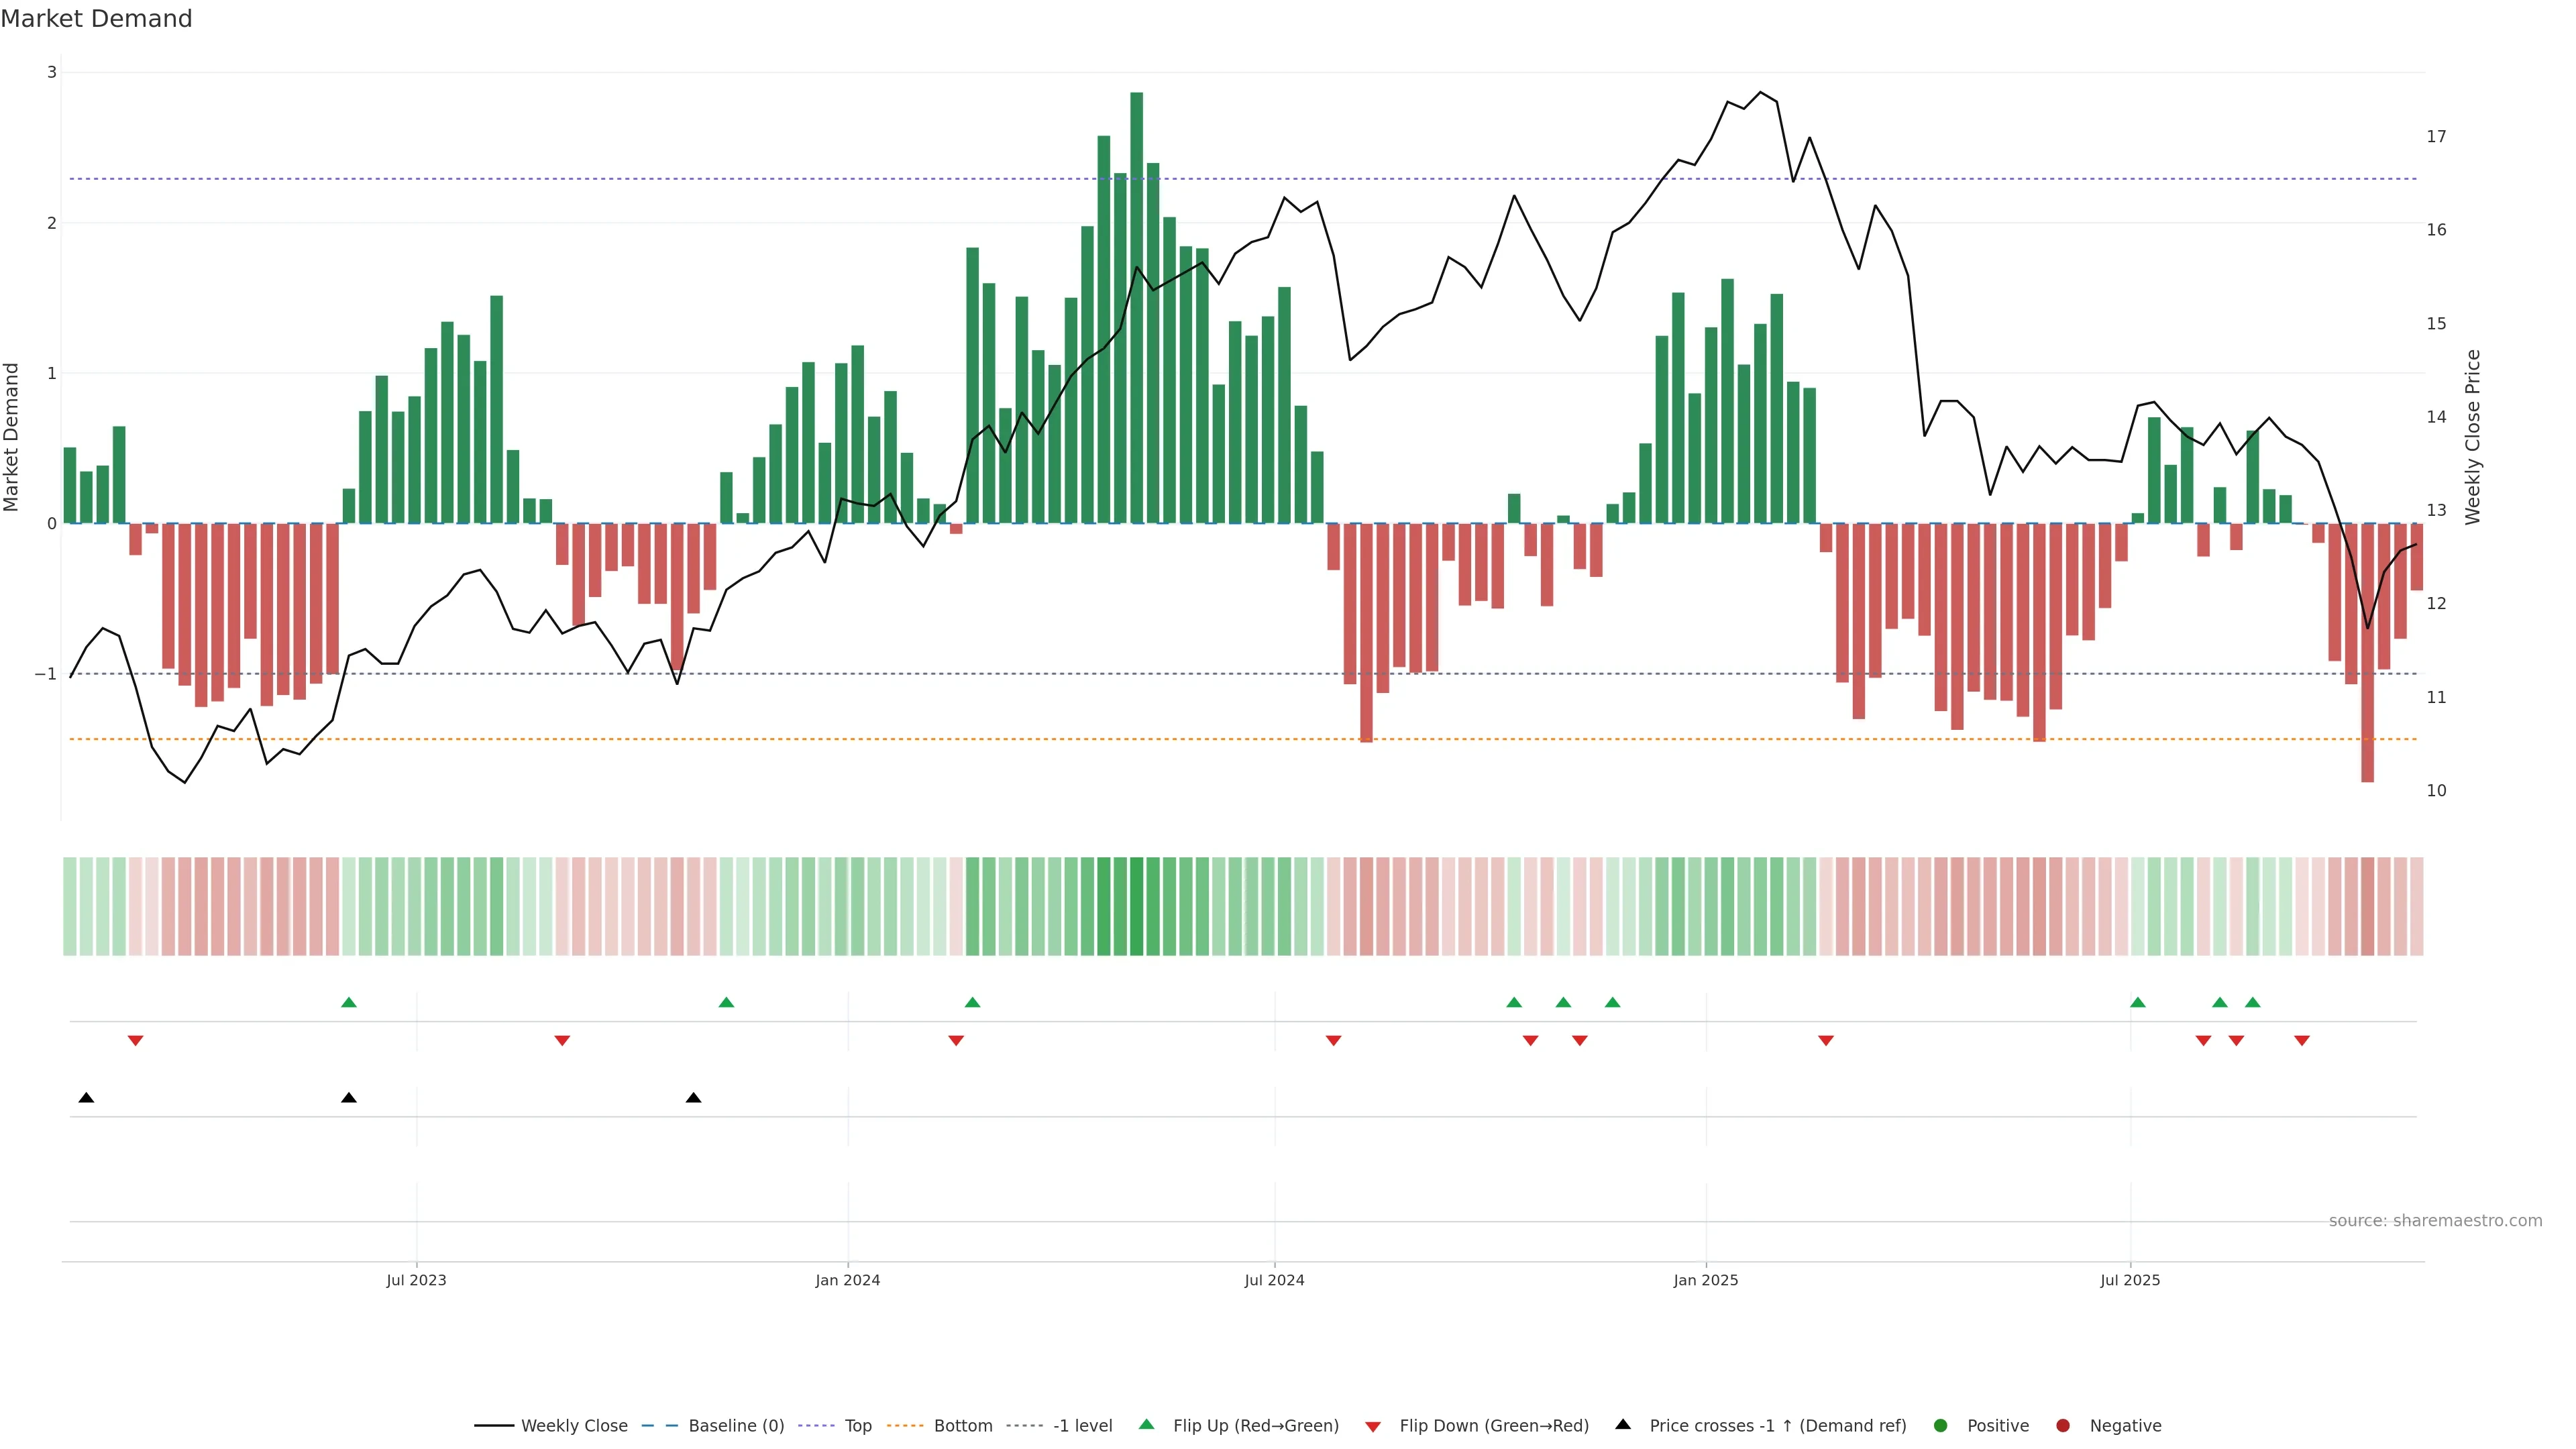The image size is (2576, 1449).
Task: Click the darkest green heatmap strip cell
Action: [1136, 906]
